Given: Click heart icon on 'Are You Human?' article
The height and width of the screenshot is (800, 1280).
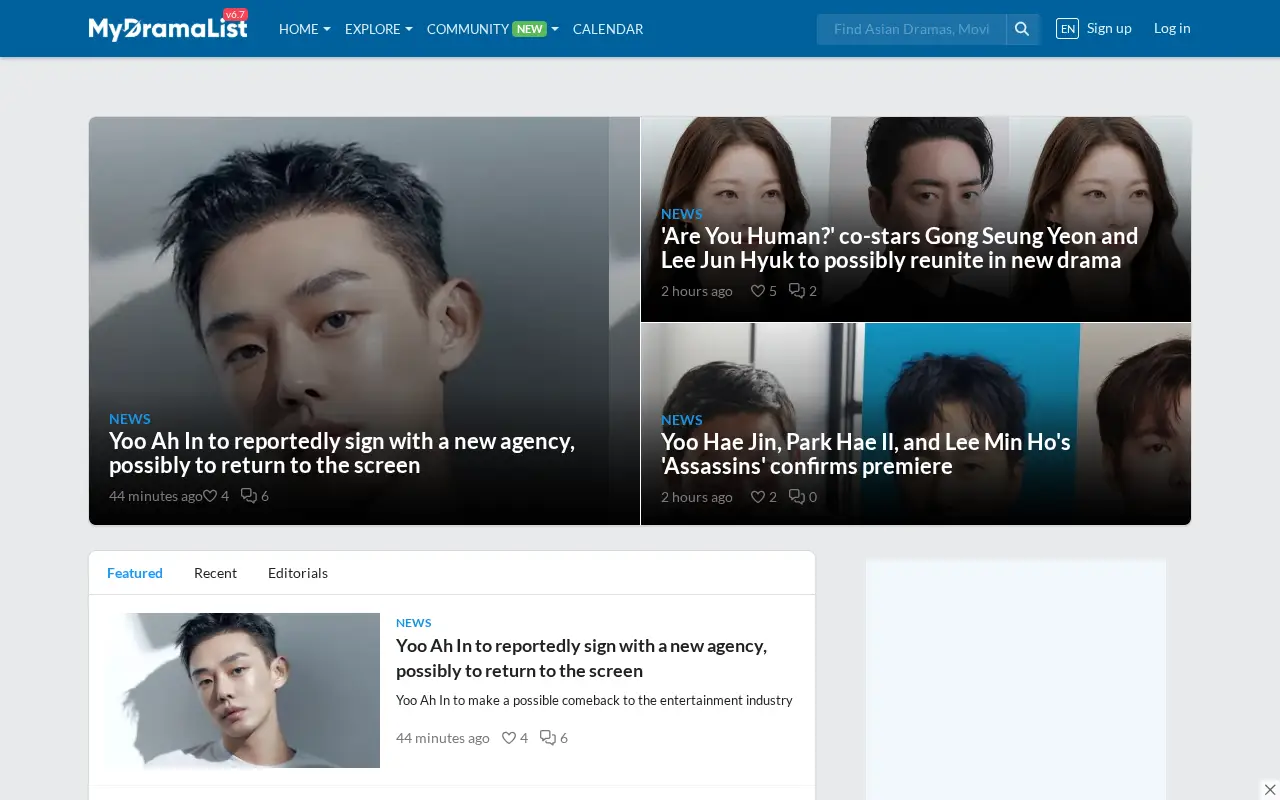Looking at the screenshot, I should pyautogui.click(x=758, y=291).
